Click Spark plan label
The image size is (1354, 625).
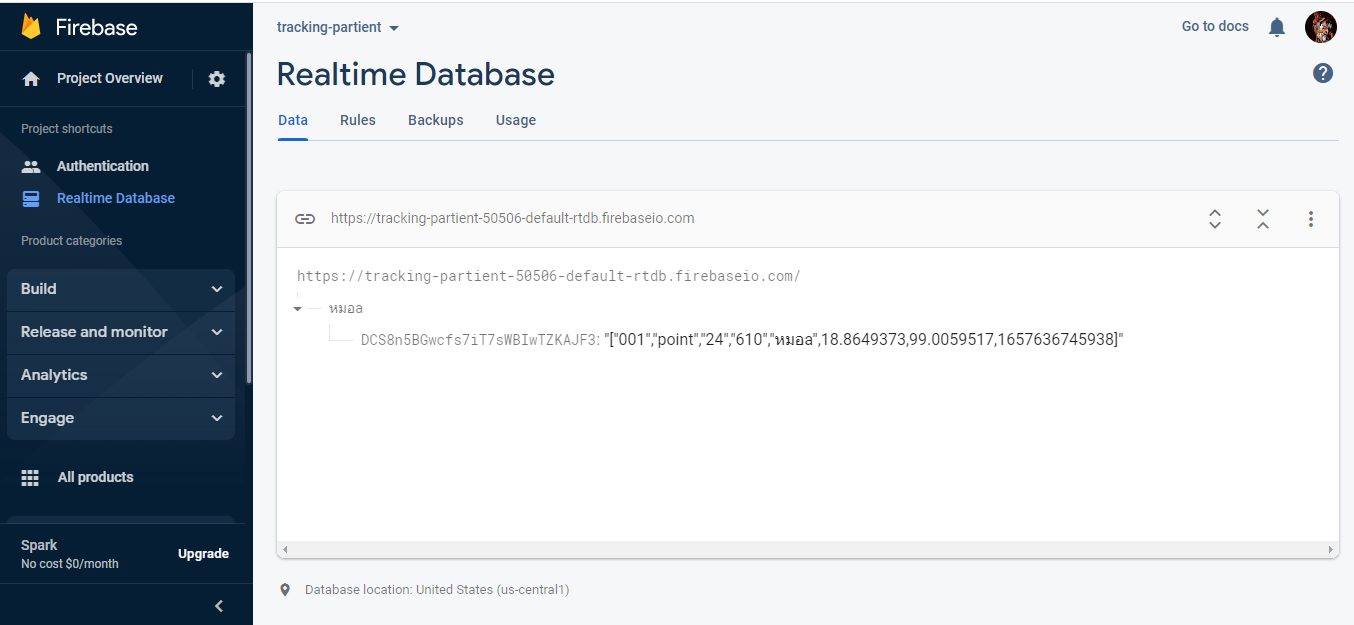[x=39, y=545]
